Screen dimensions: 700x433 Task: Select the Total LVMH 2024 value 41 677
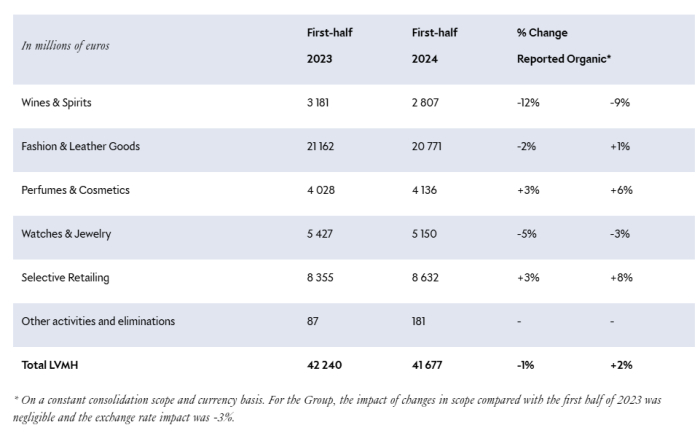click(430, 365)
